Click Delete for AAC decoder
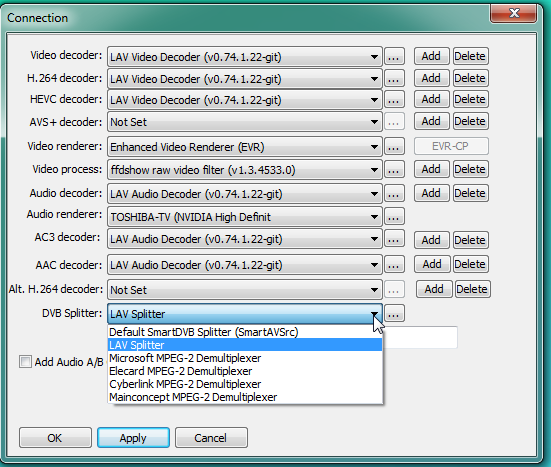 [471, 264]
